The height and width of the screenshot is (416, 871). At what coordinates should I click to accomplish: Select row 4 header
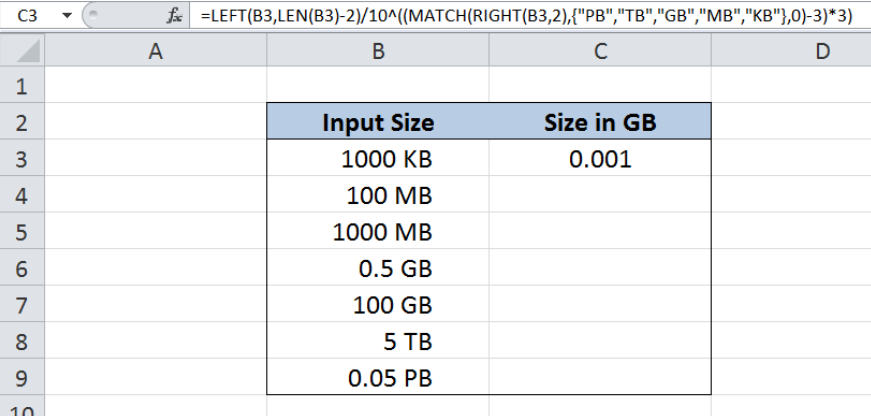point(22,195)
